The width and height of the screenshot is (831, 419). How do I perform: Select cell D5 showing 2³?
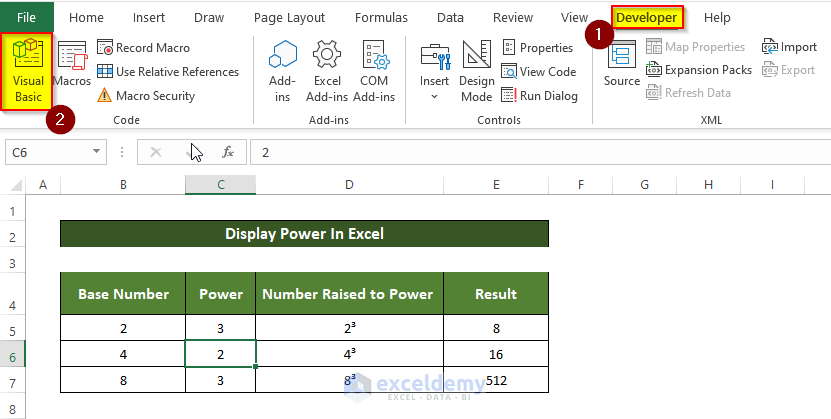(x=349, y=328)
